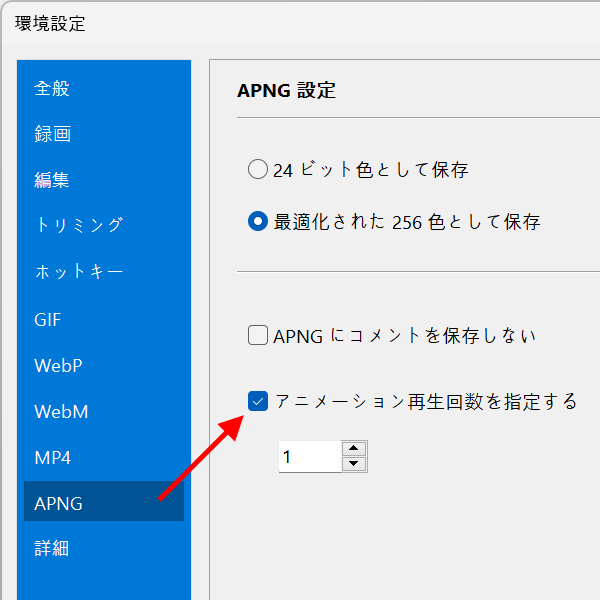The image size is (600, 600).
Task: Select the APNG sidebar item
Action: click(x=104, y=501)
